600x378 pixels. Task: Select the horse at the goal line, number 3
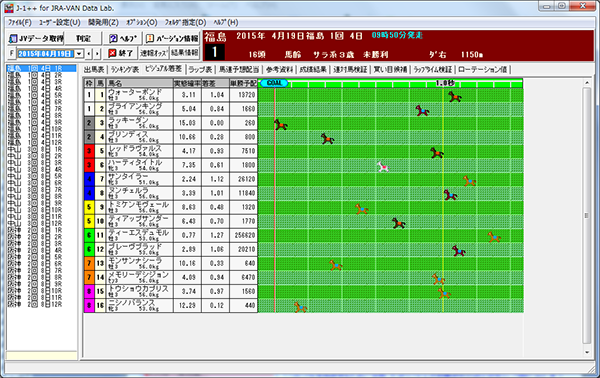(280, 125)
